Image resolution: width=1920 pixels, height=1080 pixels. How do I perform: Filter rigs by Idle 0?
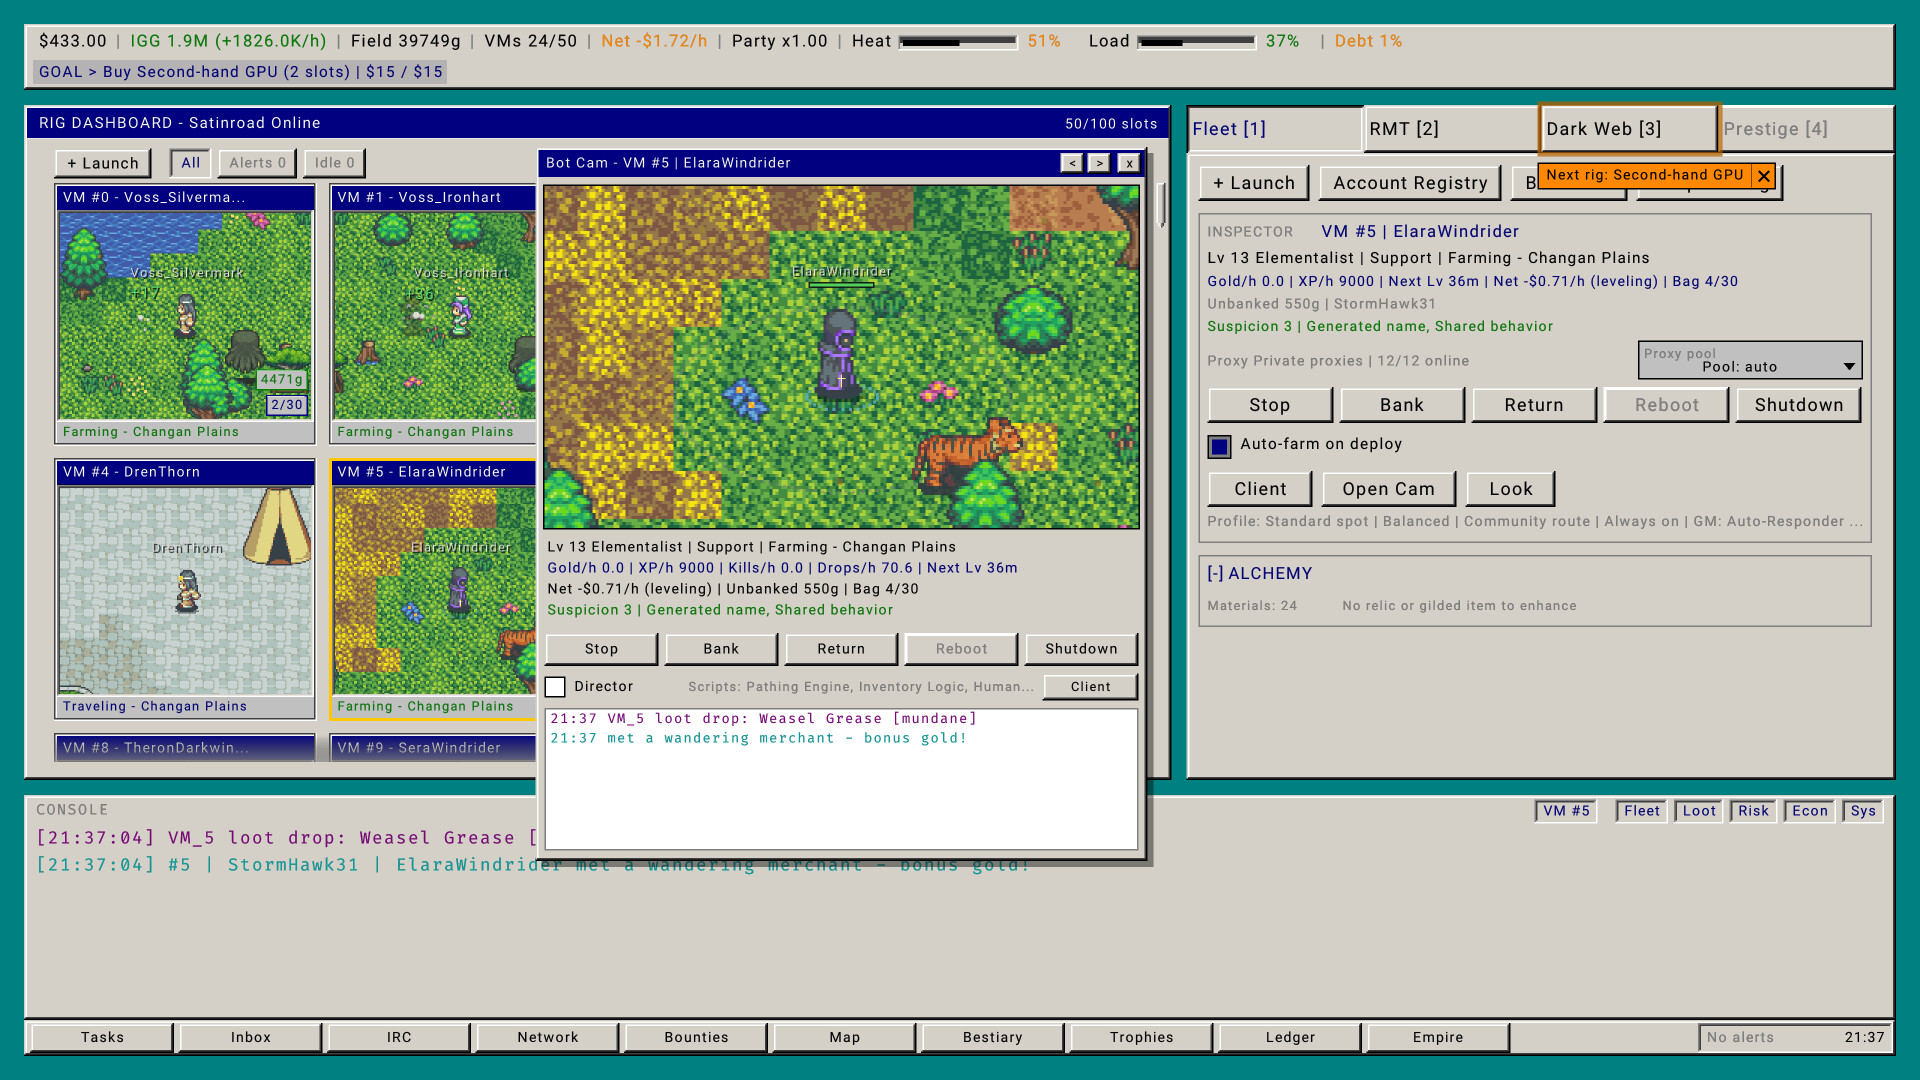tap(334, 163)
